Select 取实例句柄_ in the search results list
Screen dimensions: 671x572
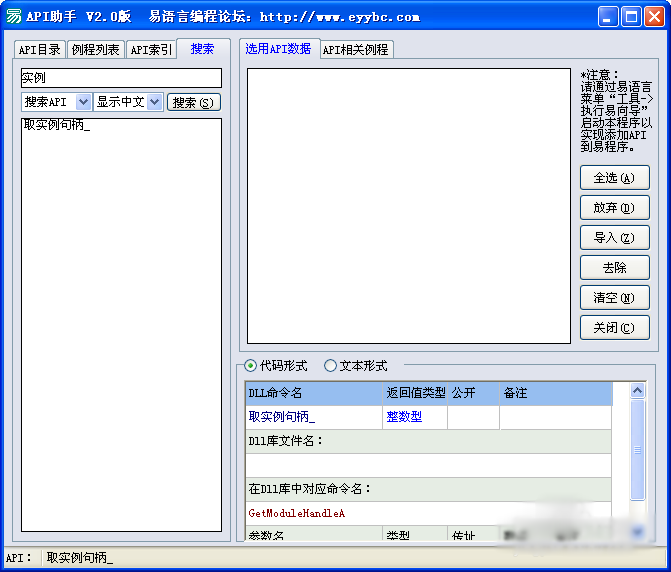pos(56,126)
